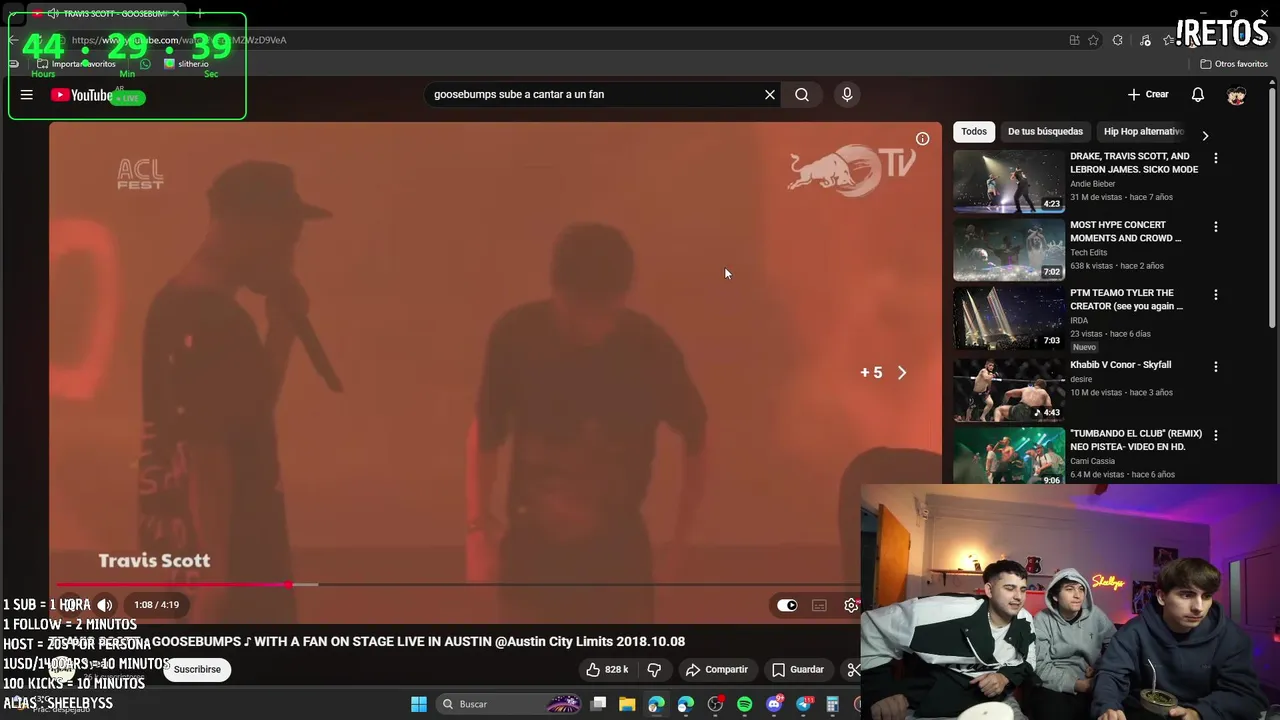Open options for the SICKO MODE video

1216,159
